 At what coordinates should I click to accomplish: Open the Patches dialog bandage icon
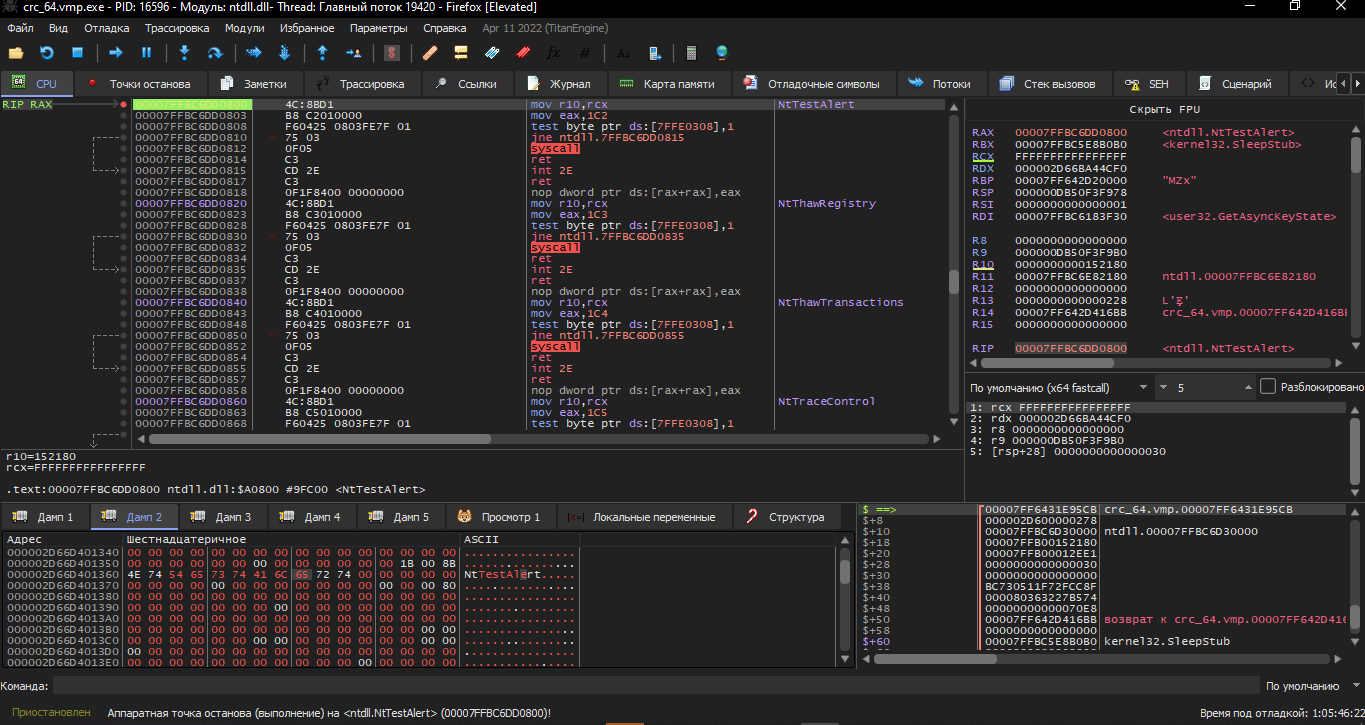pos(430,52)
